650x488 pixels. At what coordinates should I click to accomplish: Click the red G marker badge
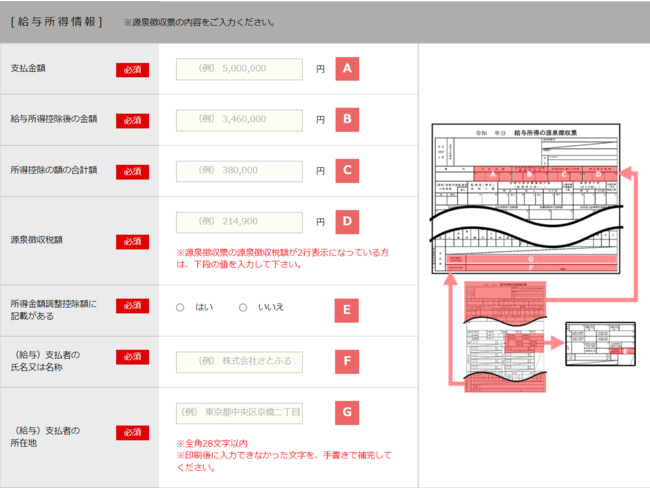pos(347,413)
